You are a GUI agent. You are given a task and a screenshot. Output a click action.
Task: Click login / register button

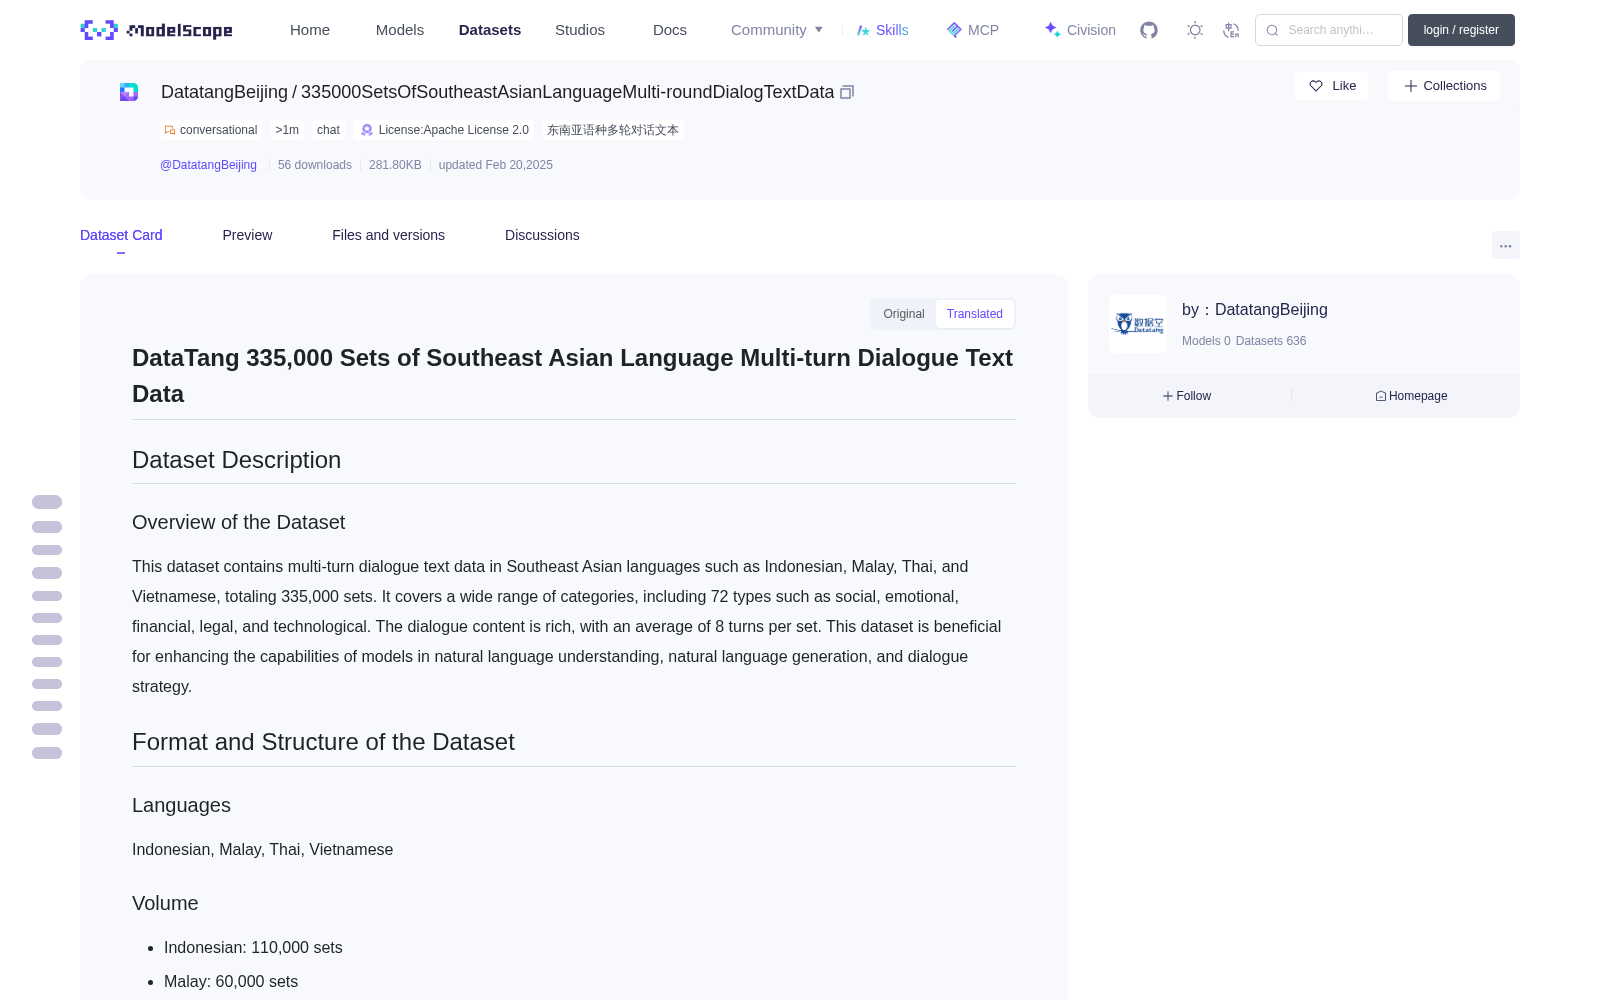click(1461, 30)
